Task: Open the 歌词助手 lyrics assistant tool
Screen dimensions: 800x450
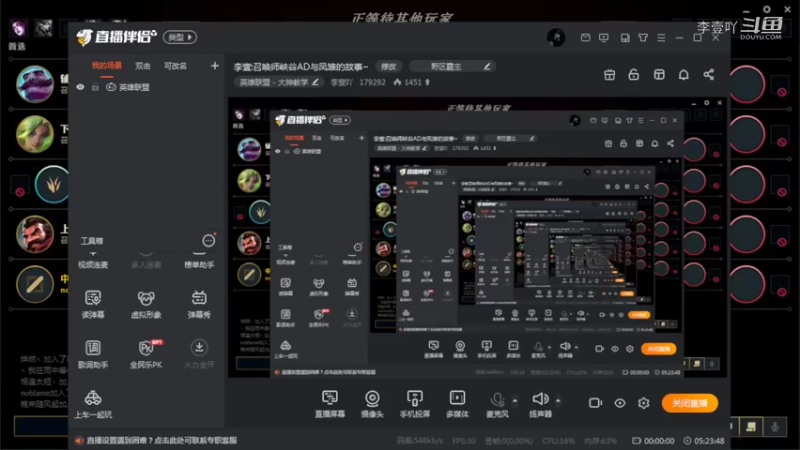Action: click(93, 354)
